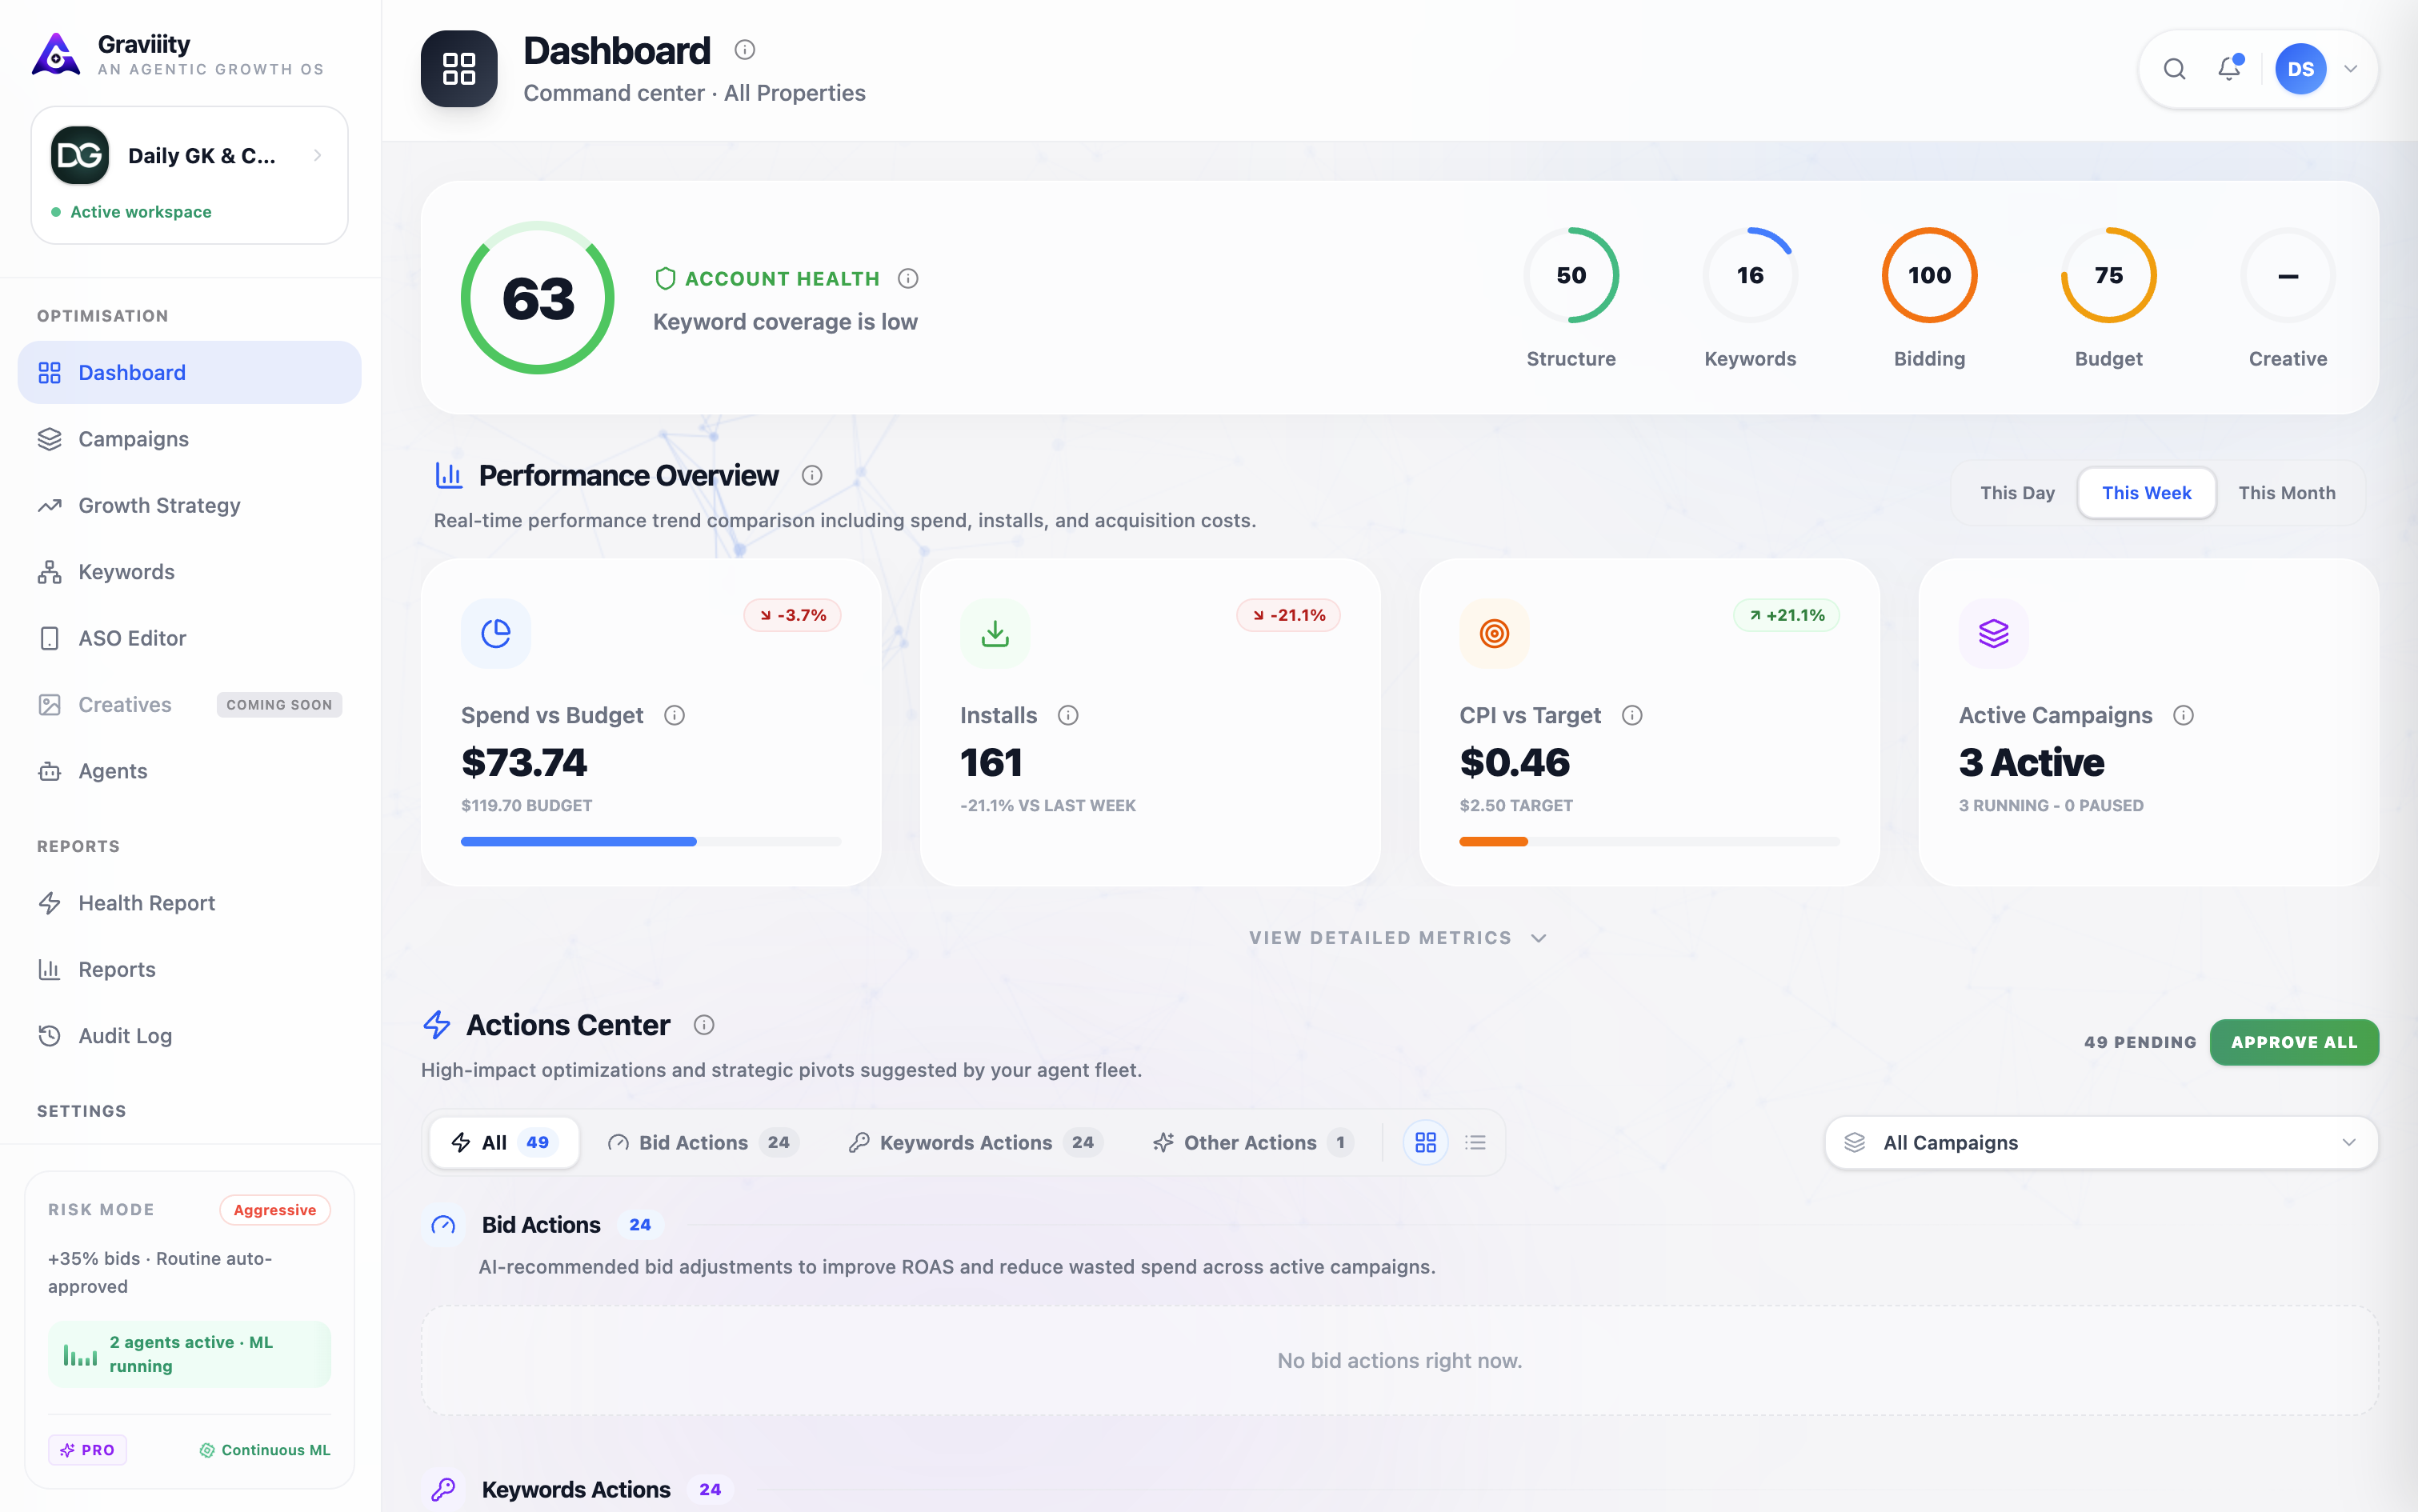Open Audit Log in the sidebar

189,1036
